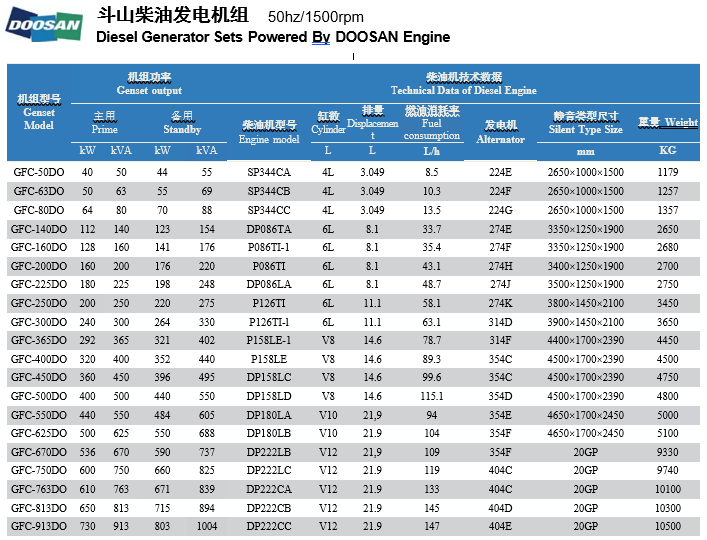Click alternator value '404E'
This screenshot has height=540, width=707.
click(500, 526)
